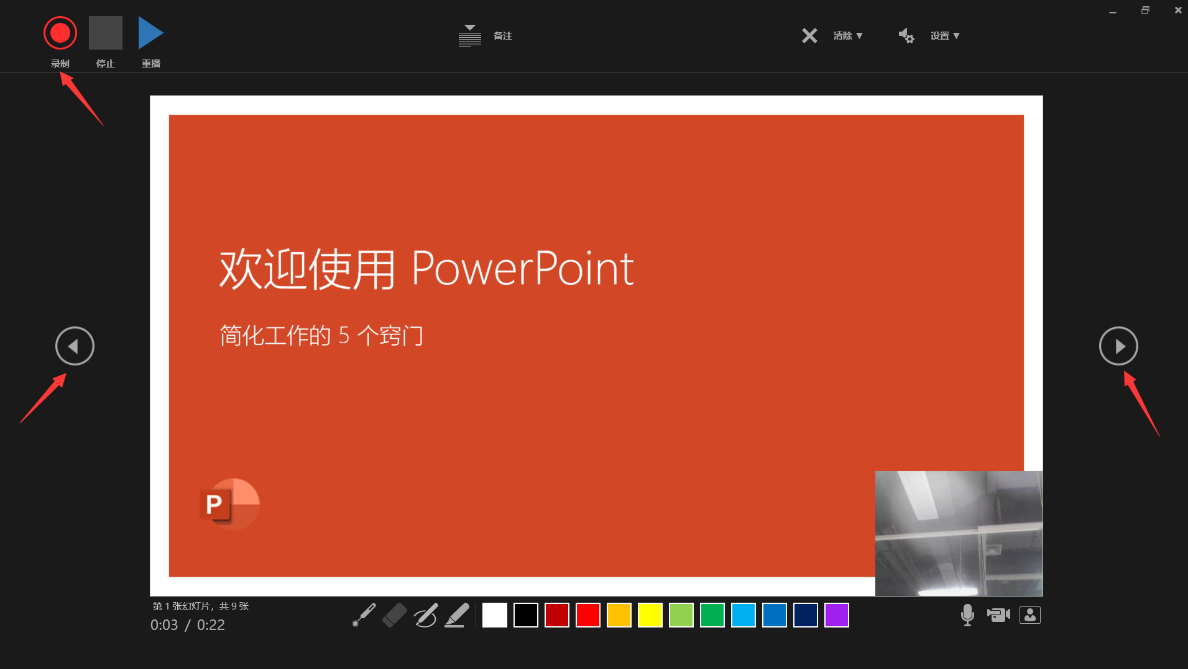Viewport: 1188px width, 669px height.
Task: Replay the recording with the blue play button
Action: [x=151, y=33]
